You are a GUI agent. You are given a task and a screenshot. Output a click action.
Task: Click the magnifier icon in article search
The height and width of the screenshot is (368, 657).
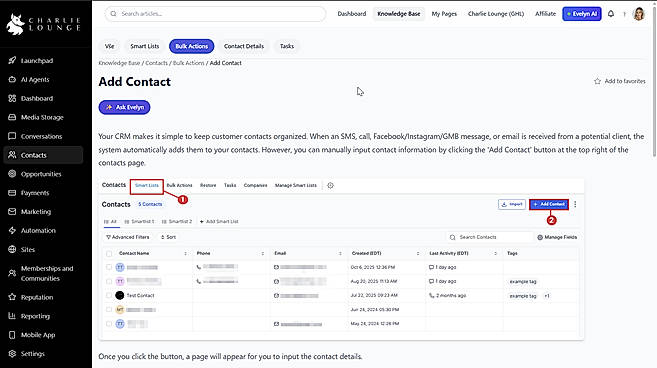[x=114, y=14]
